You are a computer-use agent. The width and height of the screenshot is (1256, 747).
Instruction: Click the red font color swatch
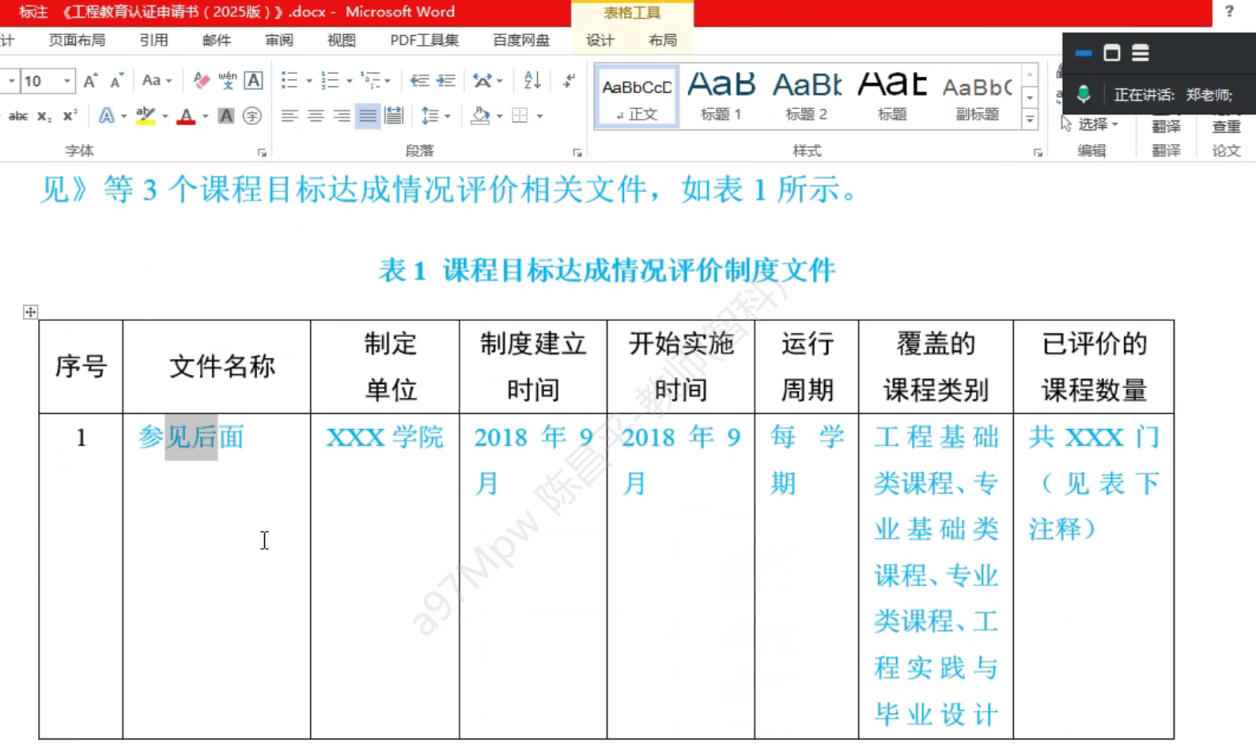186,117
